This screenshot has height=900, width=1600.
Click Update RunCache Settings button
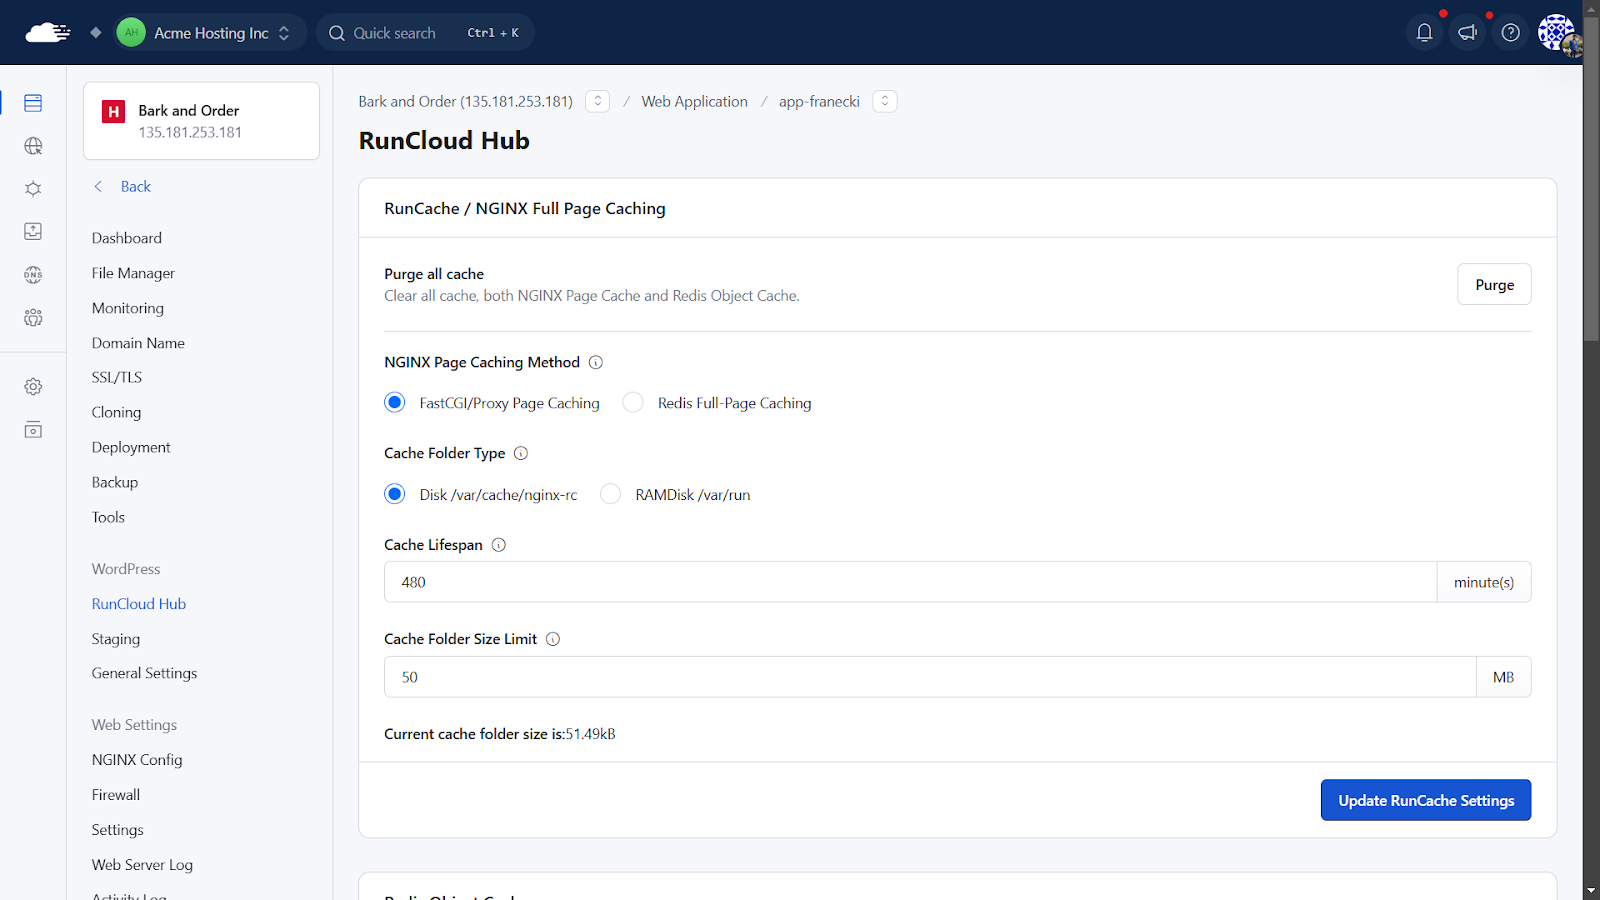[x=1425, y=800]
